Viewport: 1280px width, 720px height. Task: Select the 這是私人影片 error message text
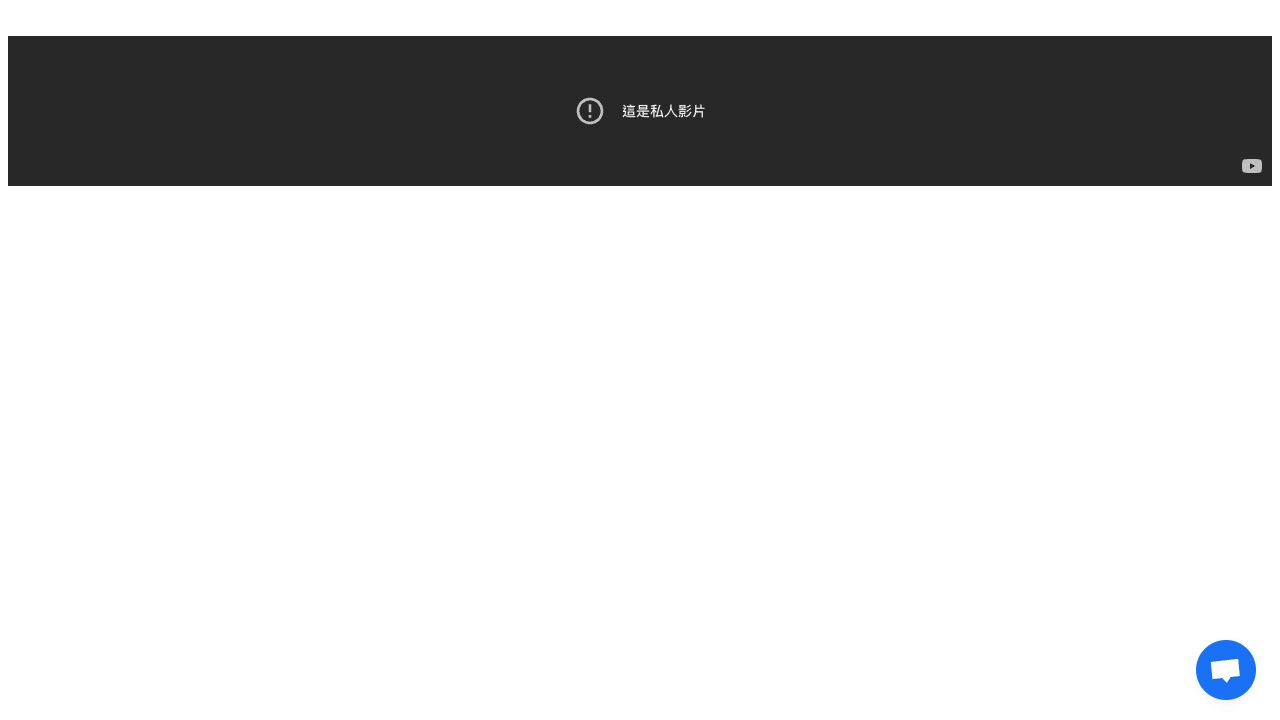coord(664,111)
